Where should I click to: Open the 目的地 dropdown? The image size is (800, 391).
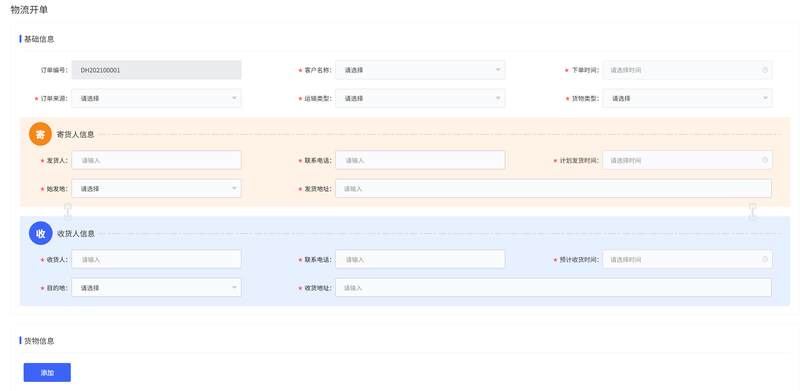pos(156,287)
